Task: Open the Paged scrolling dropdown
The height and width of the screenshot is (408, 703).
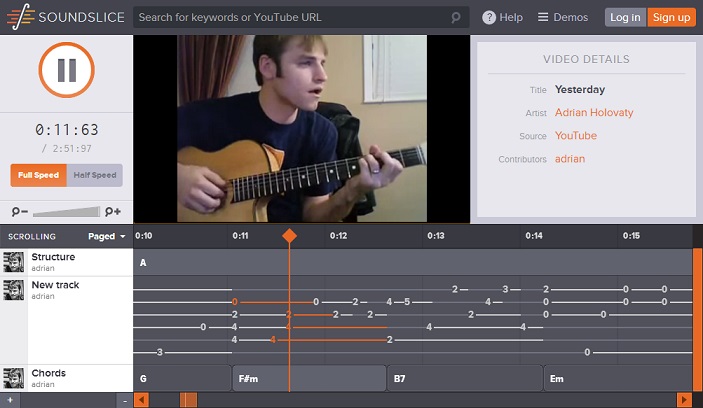Action: tap(107, 237)
